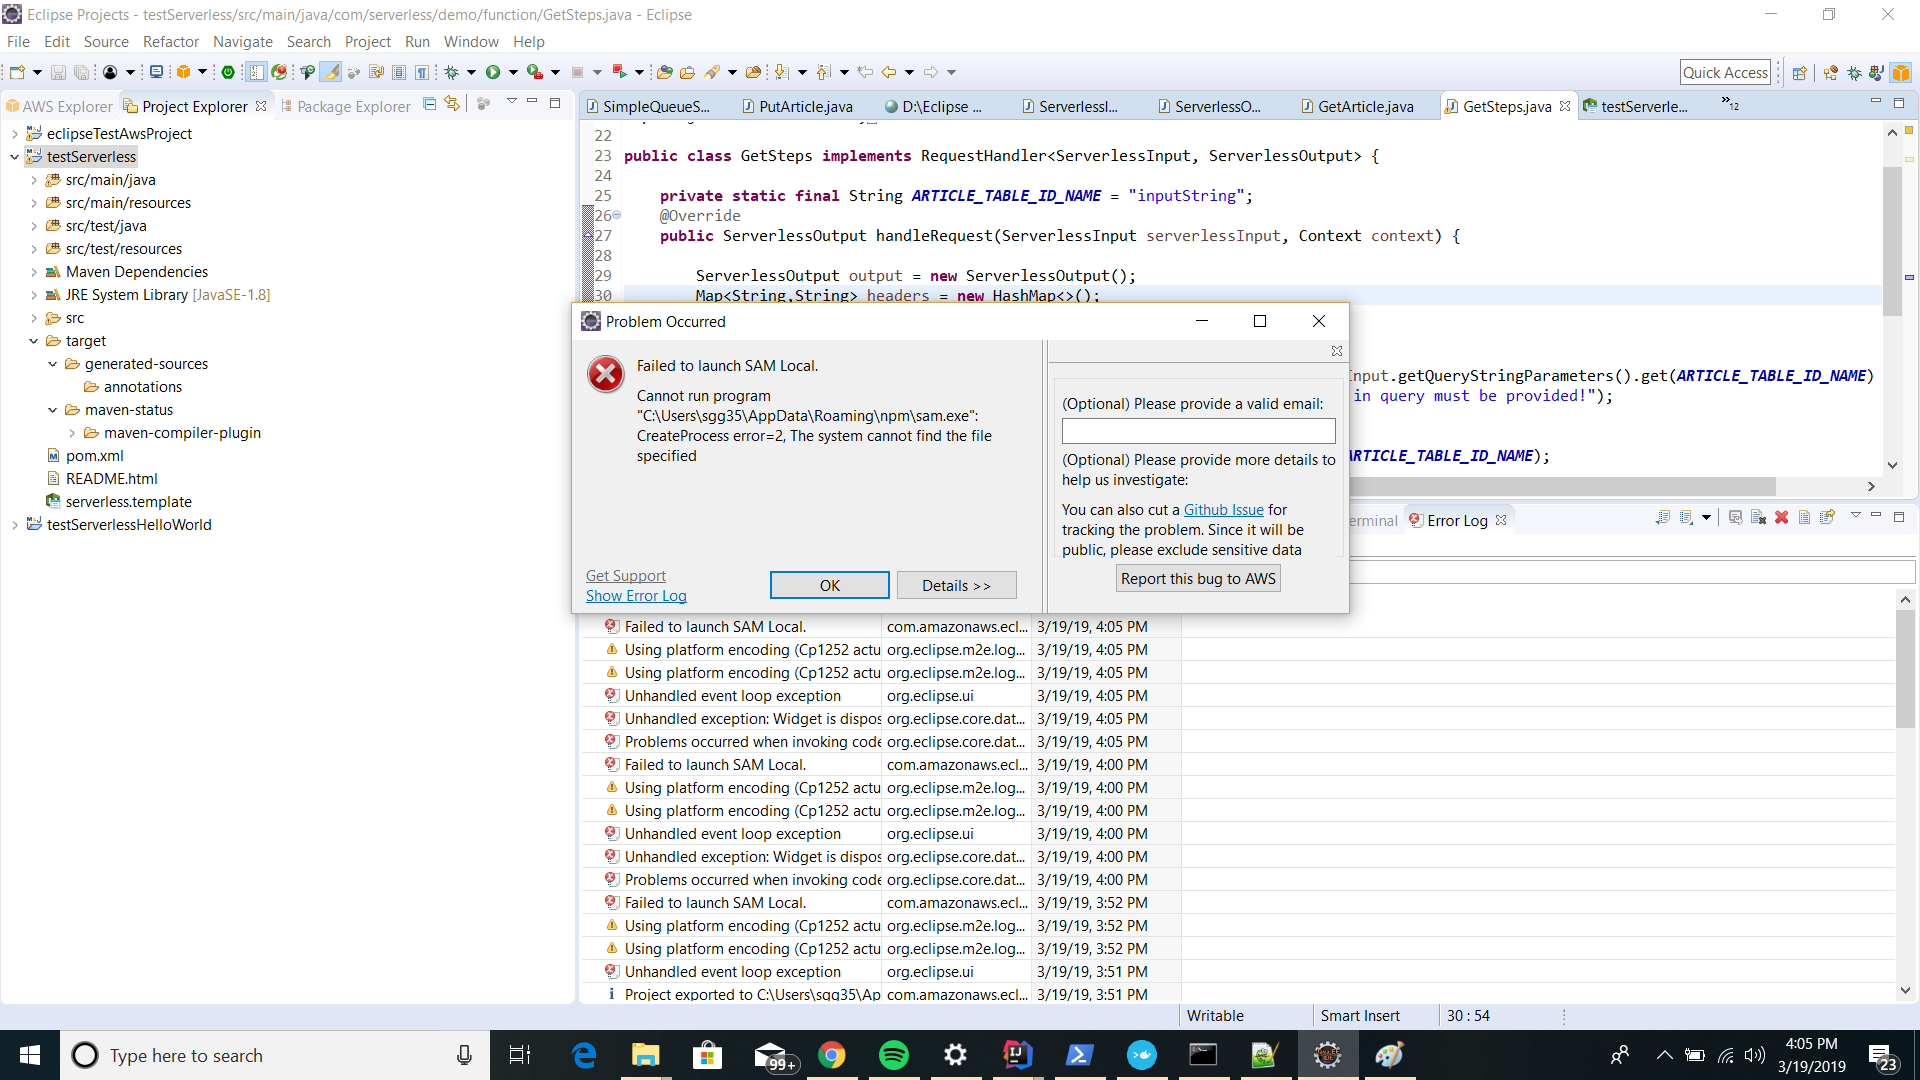Image resolution: width=1920 pixels, height=1080 pixels.
Task: Launch debugging via the bug toolbar icon
Action: click(452, 71)
